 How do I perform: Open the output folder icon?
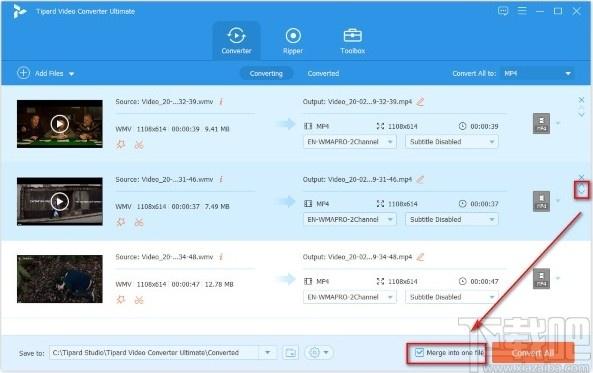tap(290, 353)
